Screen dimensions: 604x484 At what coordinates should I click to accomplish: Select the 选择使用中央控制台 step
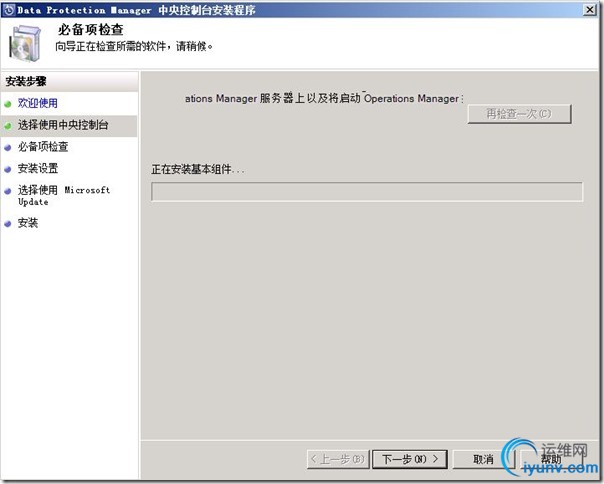[63, 125]
